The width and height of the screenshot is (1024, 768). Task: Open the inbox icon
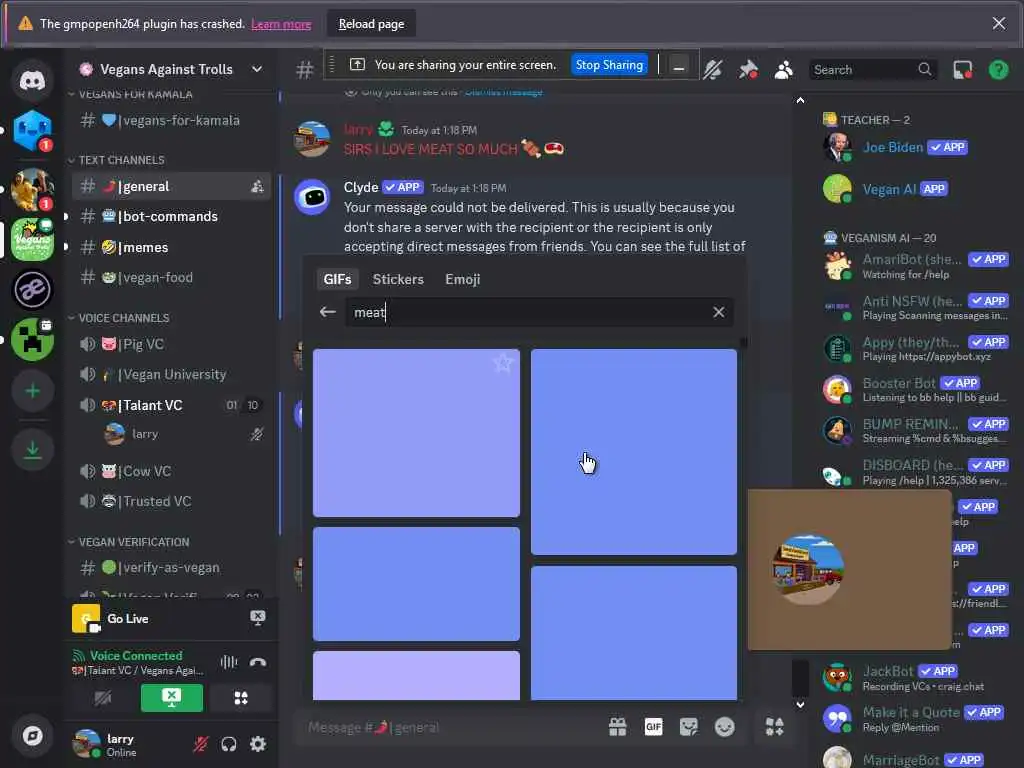tap(963, 70)
